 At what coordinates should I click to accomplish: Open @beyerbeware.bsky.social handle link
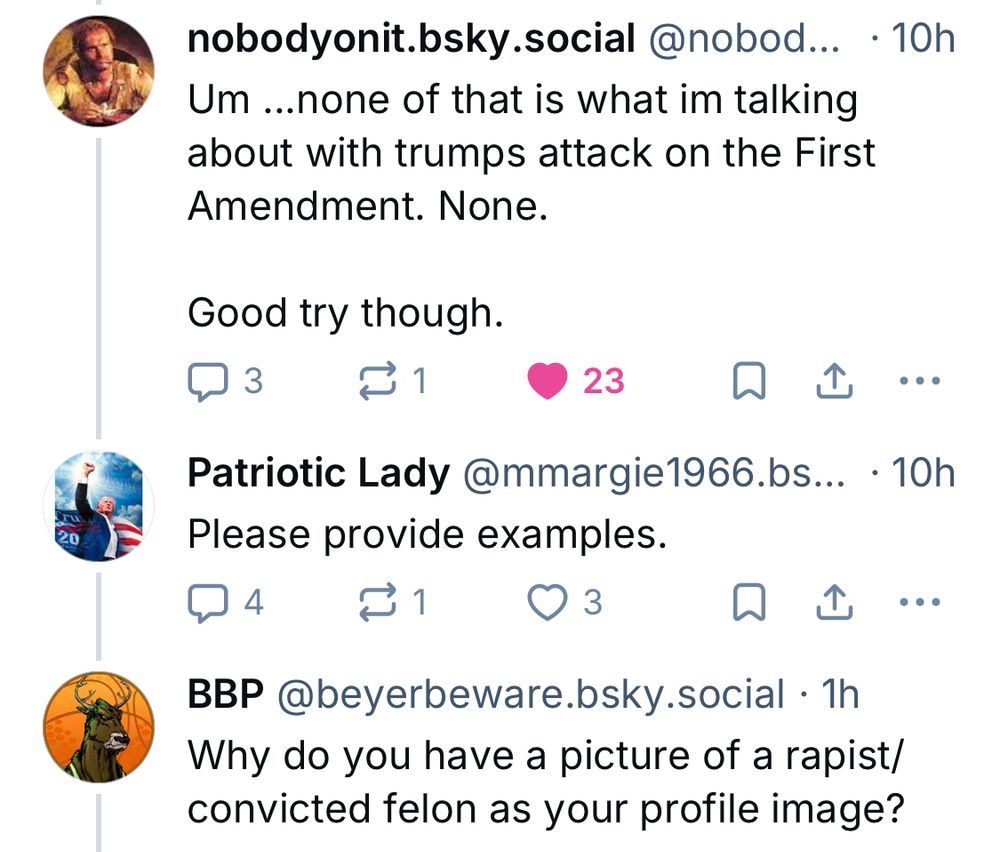pyautogui.click(x=529, y=694)
